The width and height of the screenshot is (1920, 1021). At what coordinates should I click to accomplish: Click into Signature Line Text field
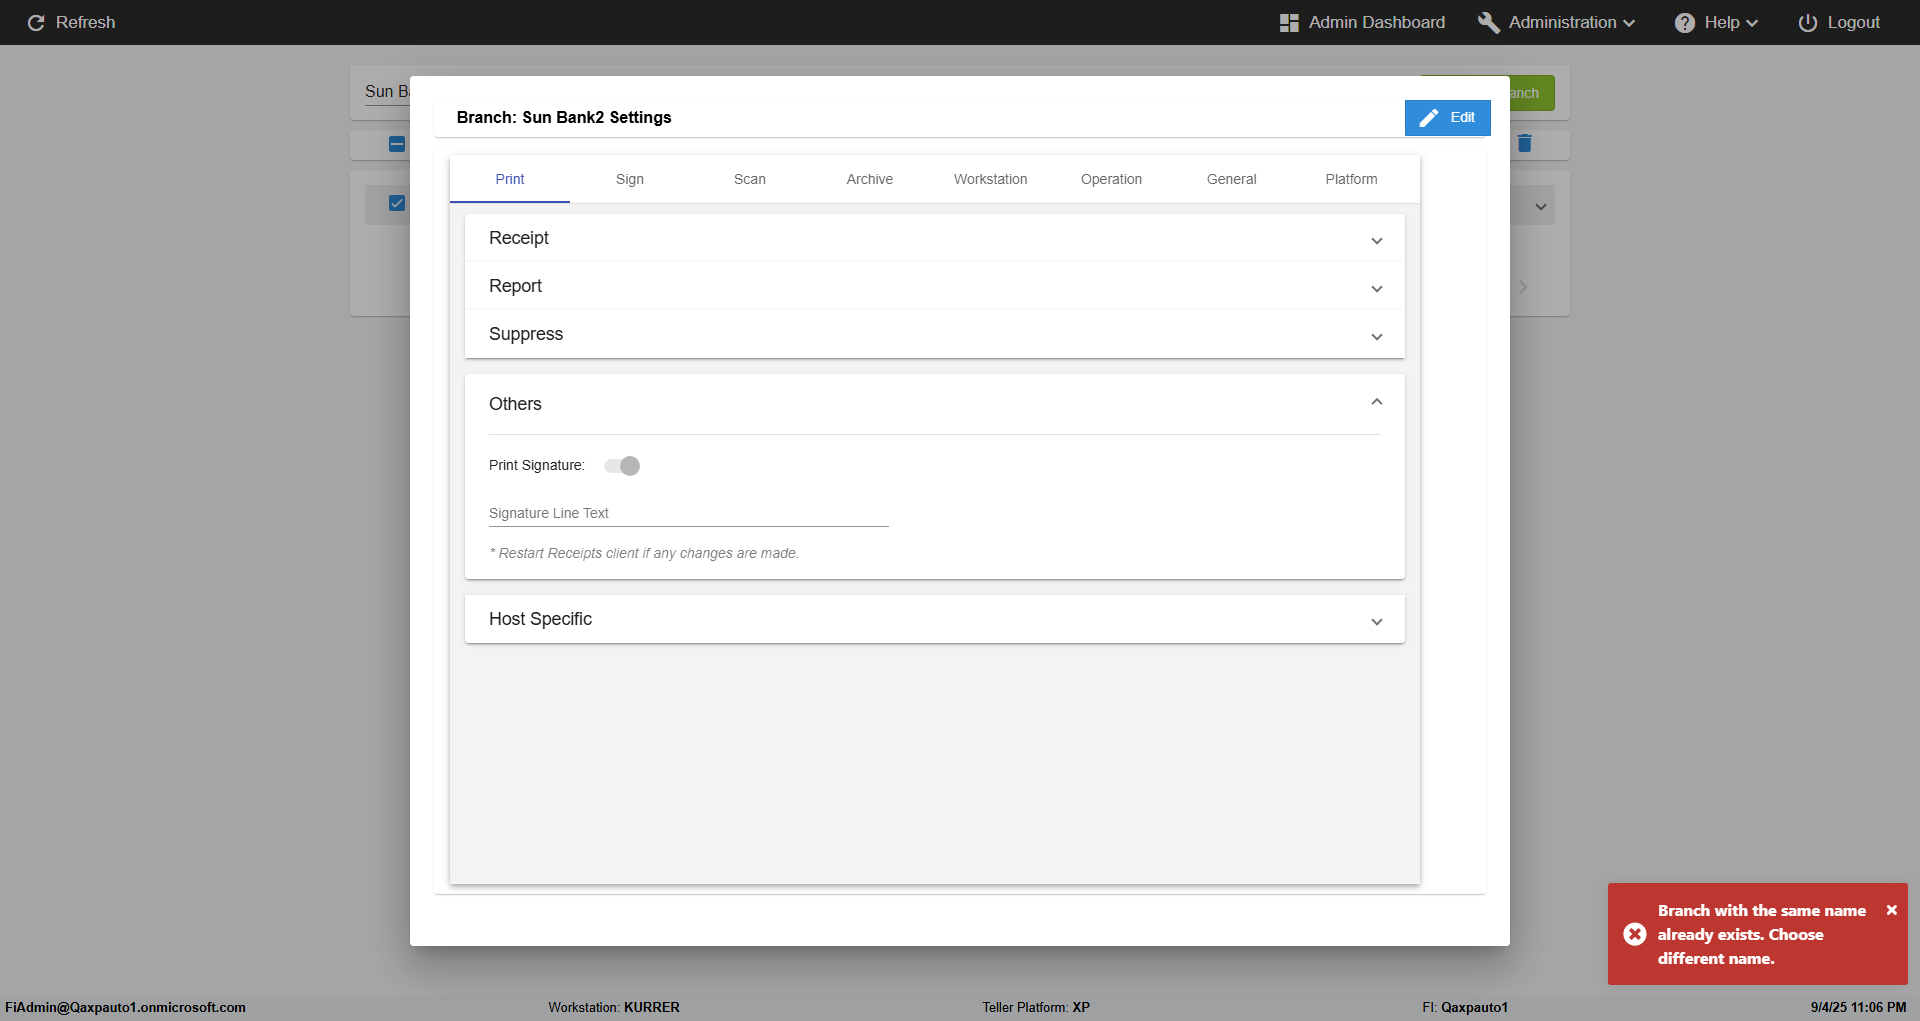688,514
